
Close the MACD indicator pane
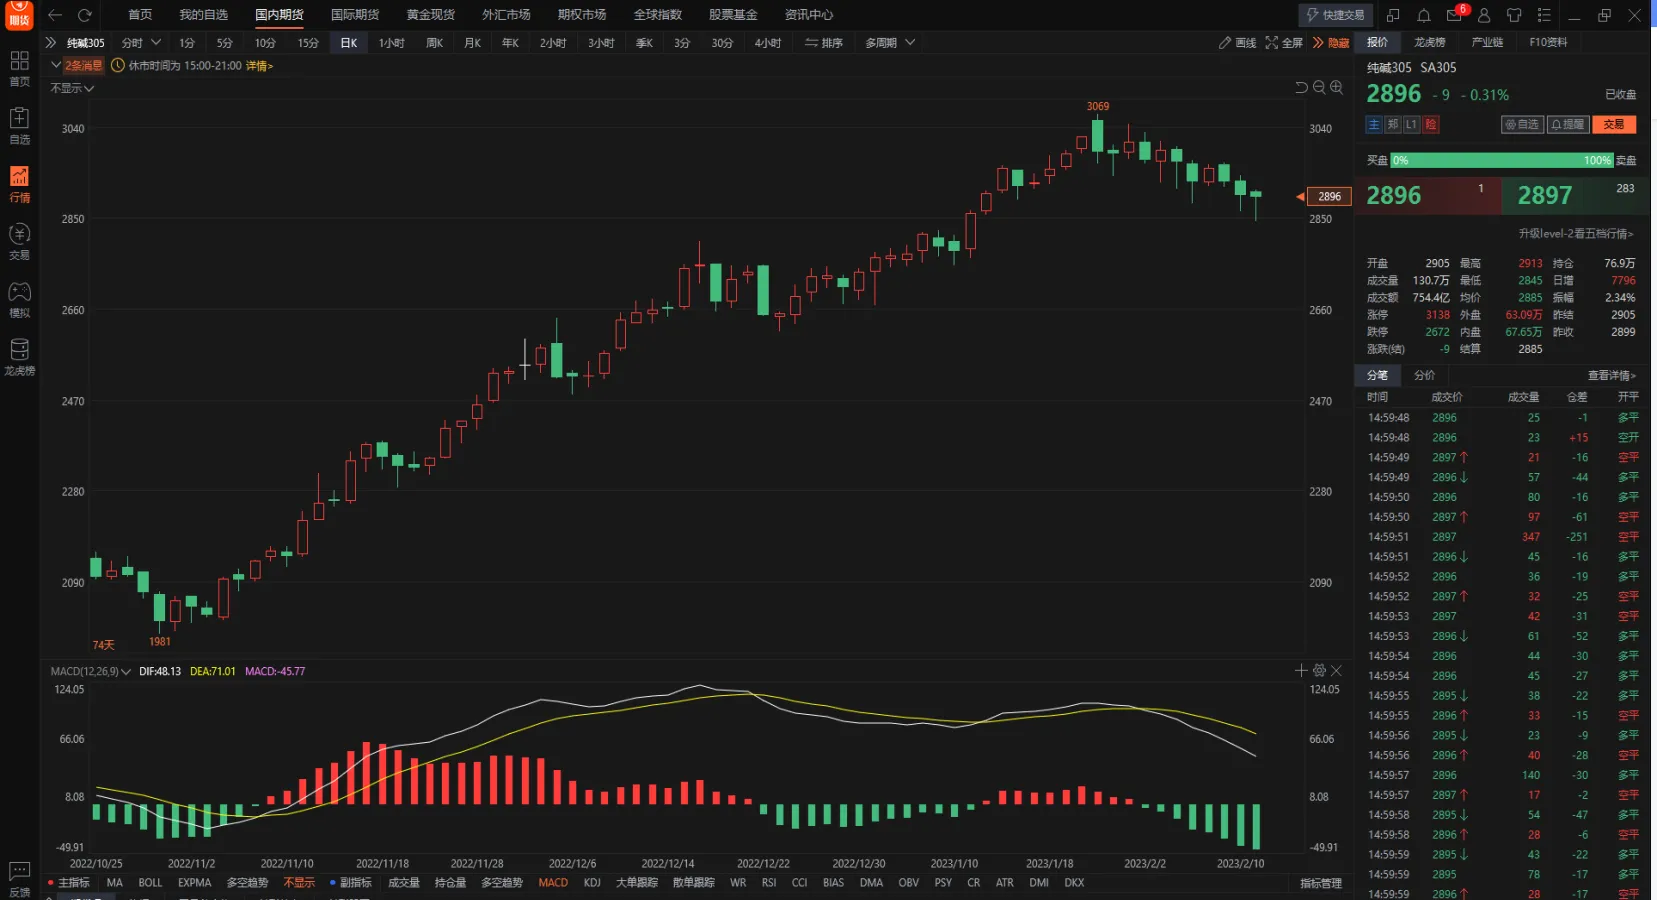pyautogui.click(x=1336, y=670)
